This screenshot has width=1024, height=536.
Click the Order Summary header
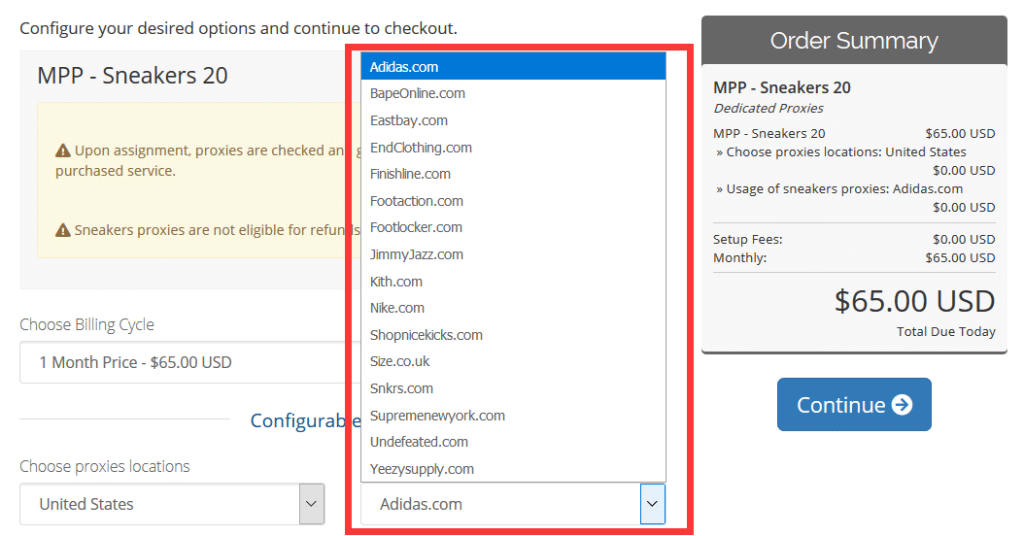coord(854,40)
